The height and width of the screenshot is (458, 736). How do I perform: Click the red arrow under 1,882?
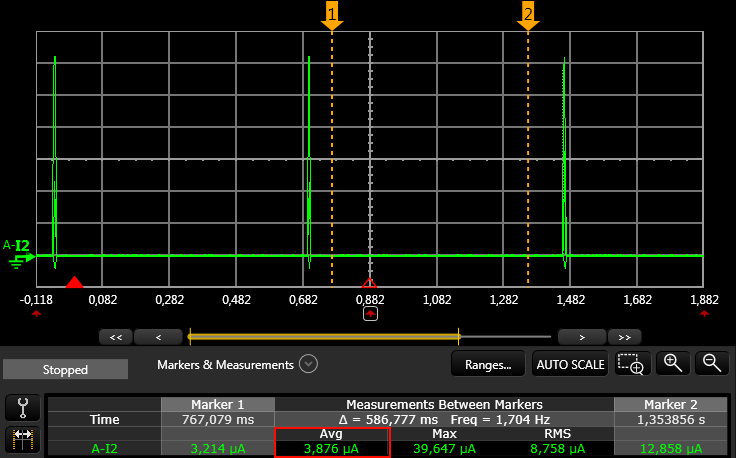tap(704, 313)
